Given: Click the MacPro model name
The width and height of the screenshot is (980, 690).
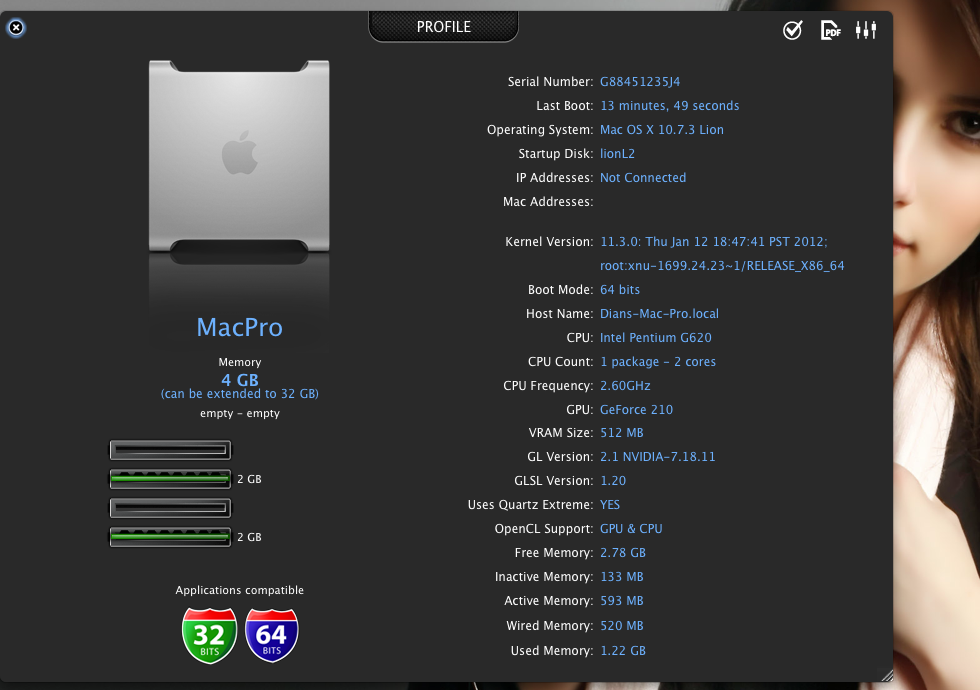Looking at the screenshot, I should [239, 328].
